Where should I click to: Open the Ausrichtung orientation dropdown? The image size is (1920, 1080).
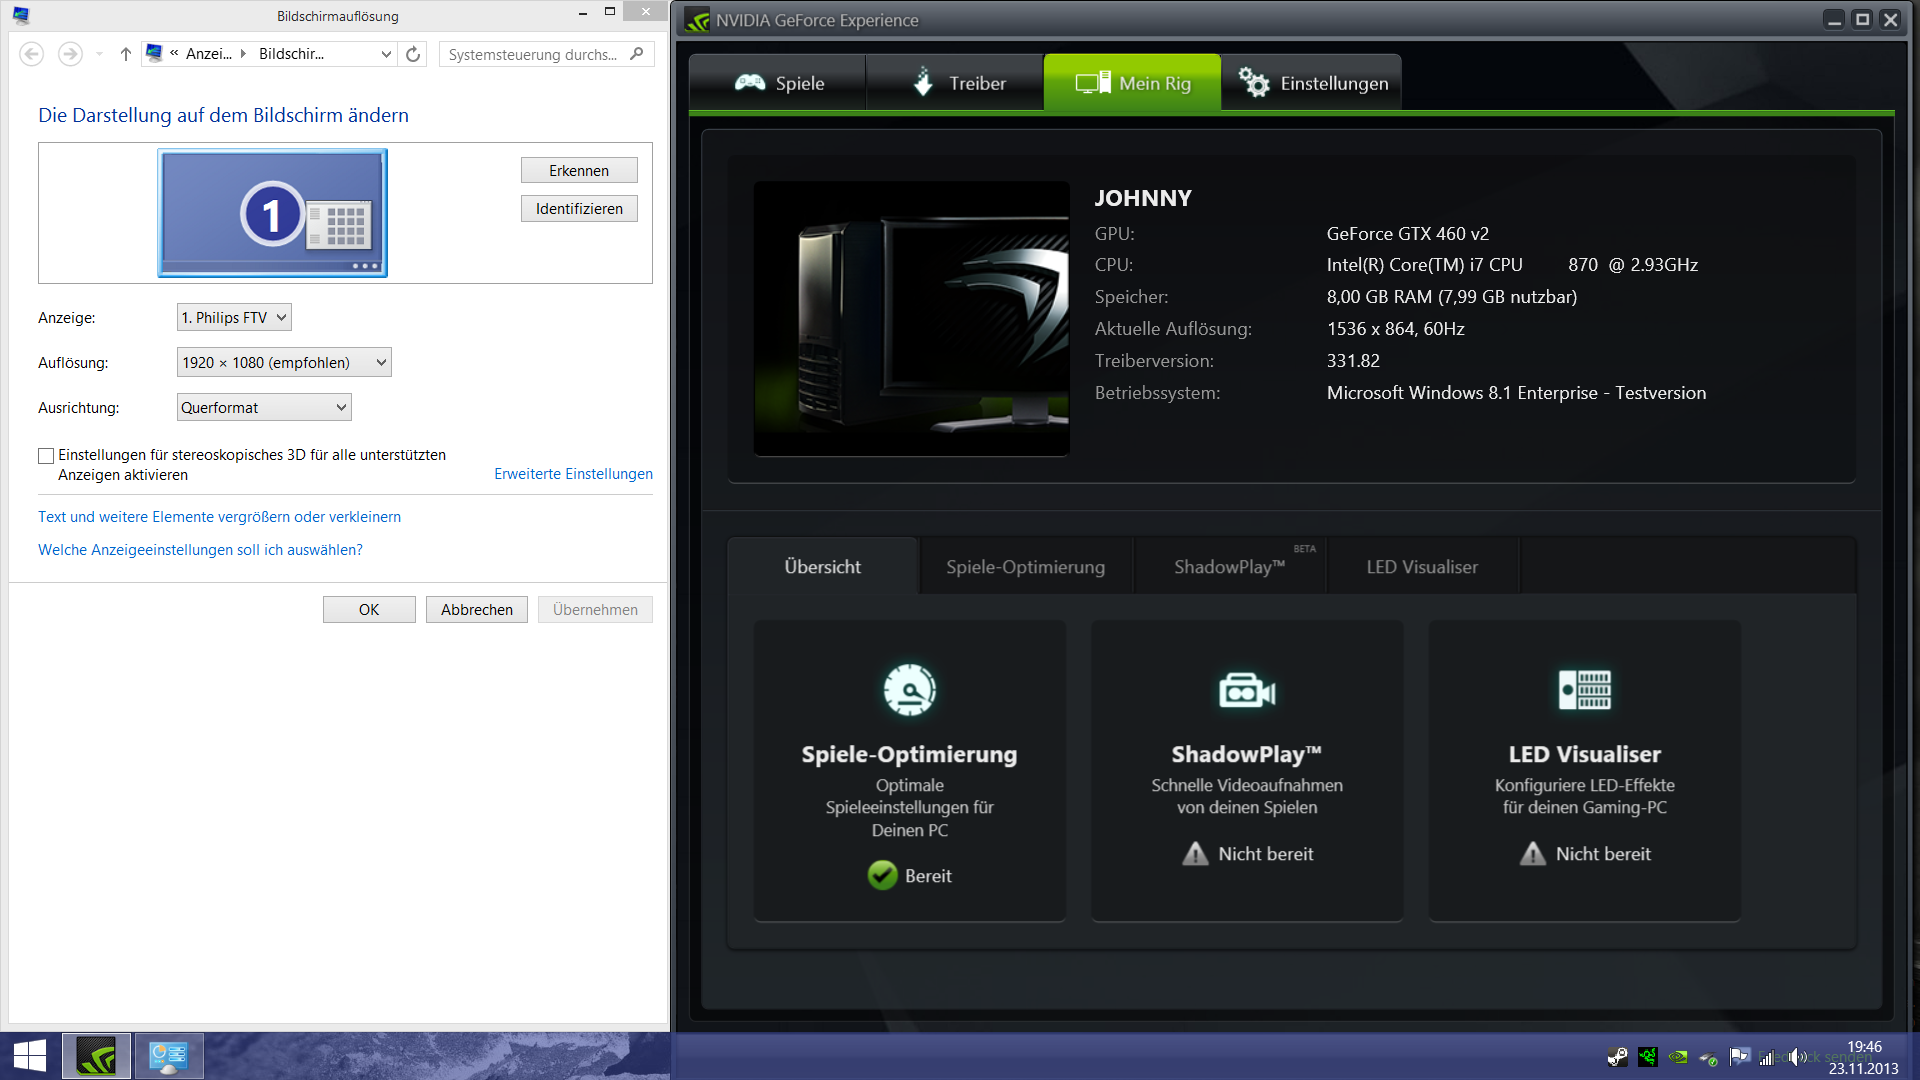(x=264, y=408)
